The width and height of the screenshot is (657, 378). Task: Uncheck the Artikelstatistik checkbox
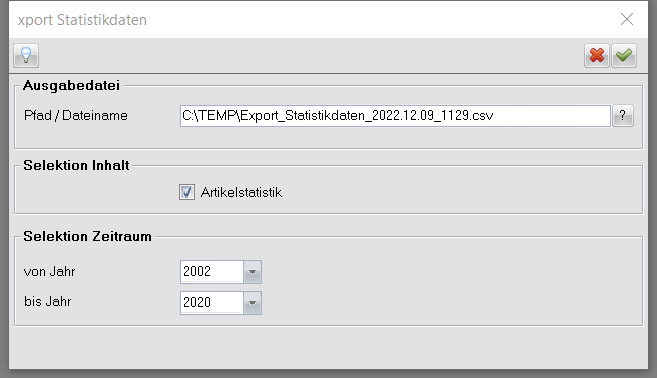(x=187, y=192)
